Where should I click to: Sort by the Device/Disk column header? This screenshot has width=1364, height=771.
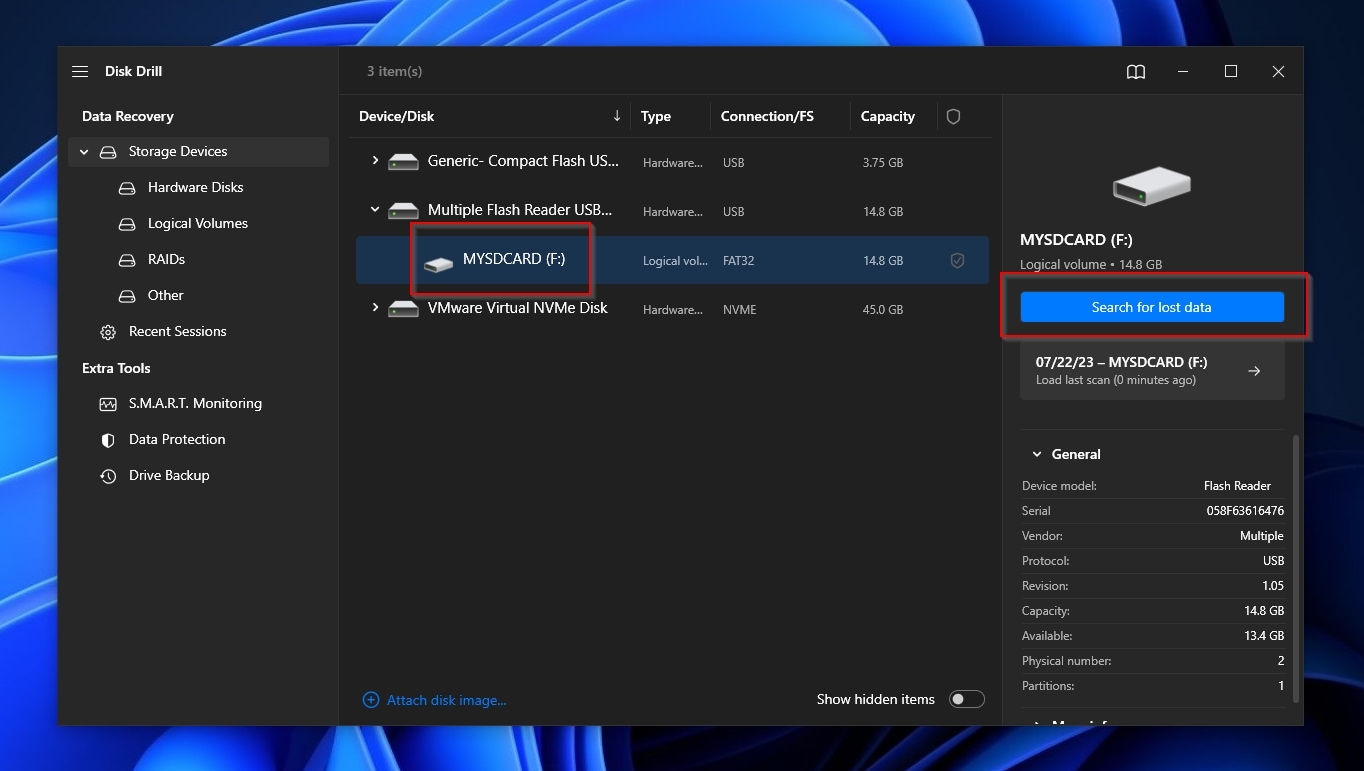(396, 117)
